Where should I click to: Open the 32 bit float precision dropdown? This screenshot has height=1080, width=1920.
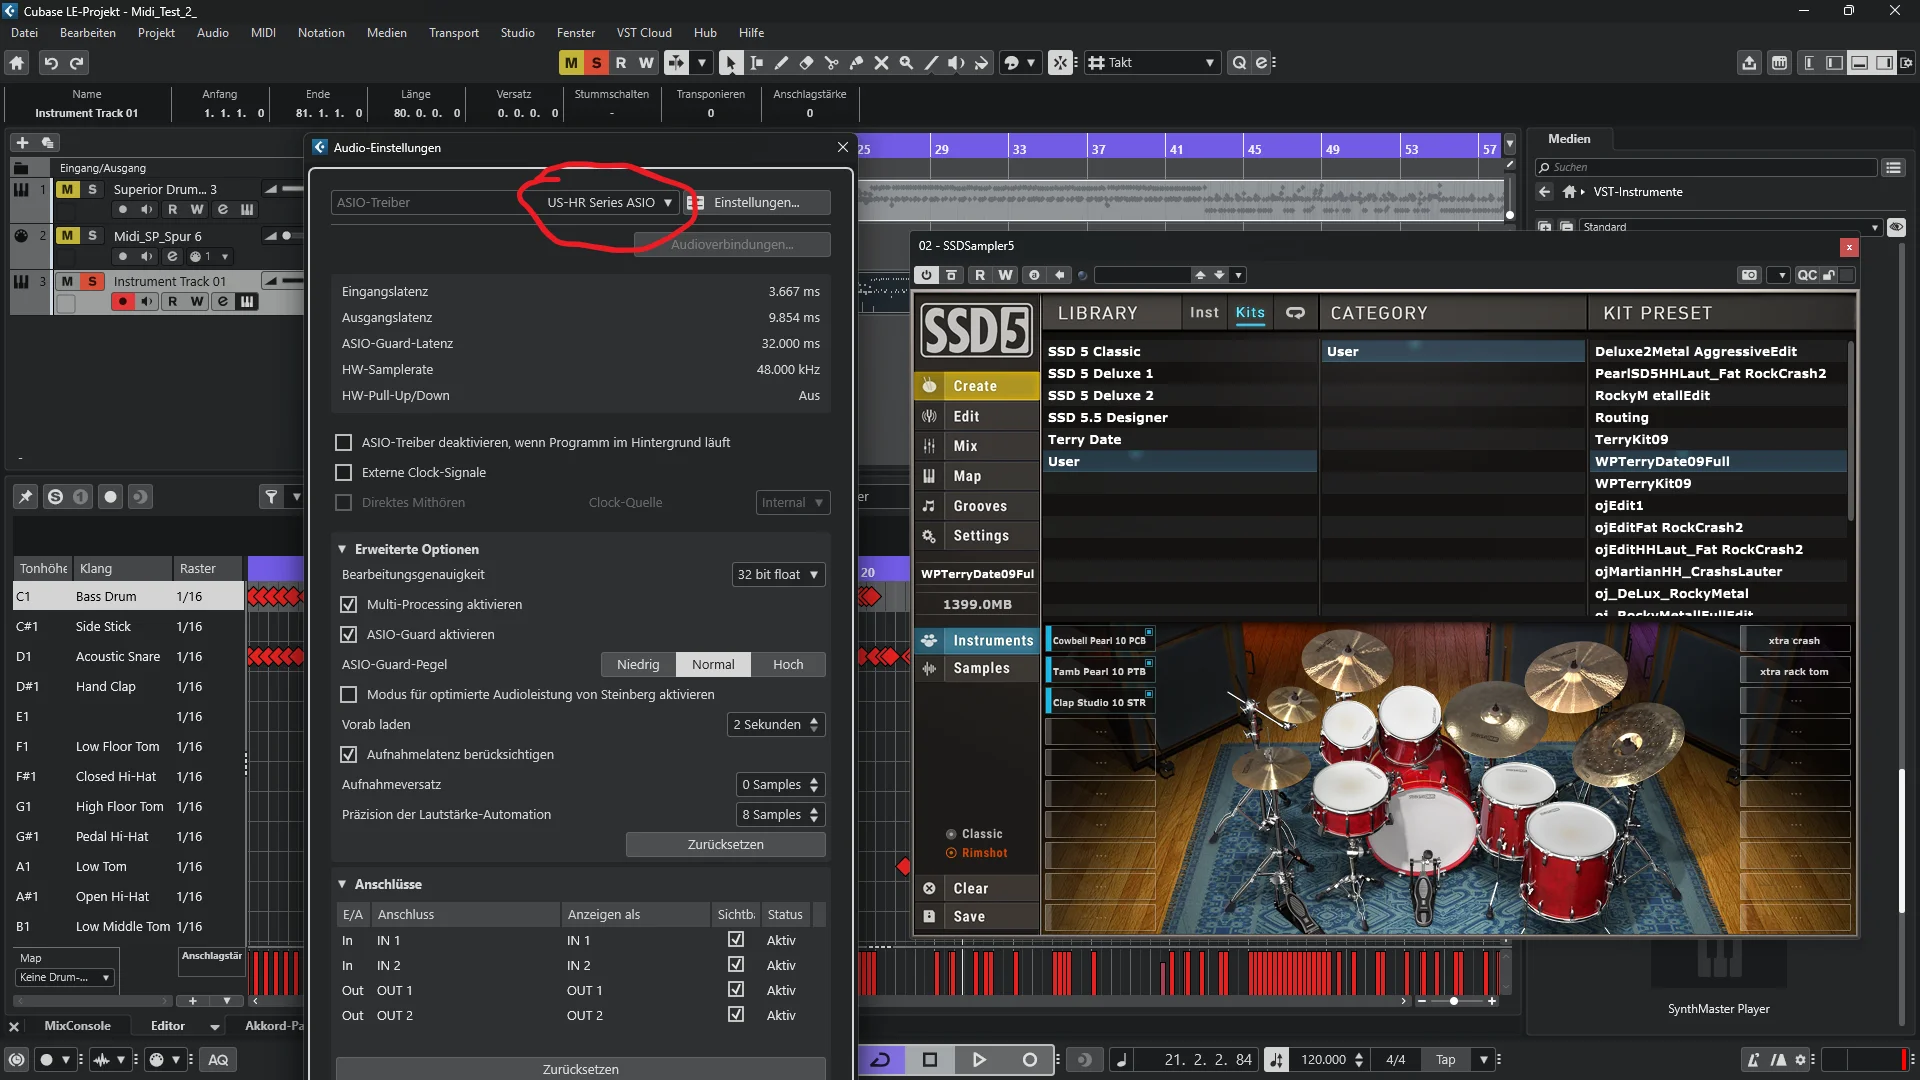click(778, 574)
